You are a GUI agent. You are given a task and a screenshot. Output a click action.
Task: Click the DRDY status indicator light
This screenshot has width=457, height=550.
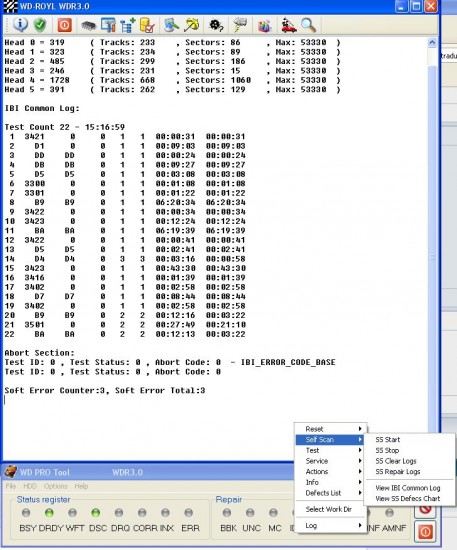[x=49, y=513]
